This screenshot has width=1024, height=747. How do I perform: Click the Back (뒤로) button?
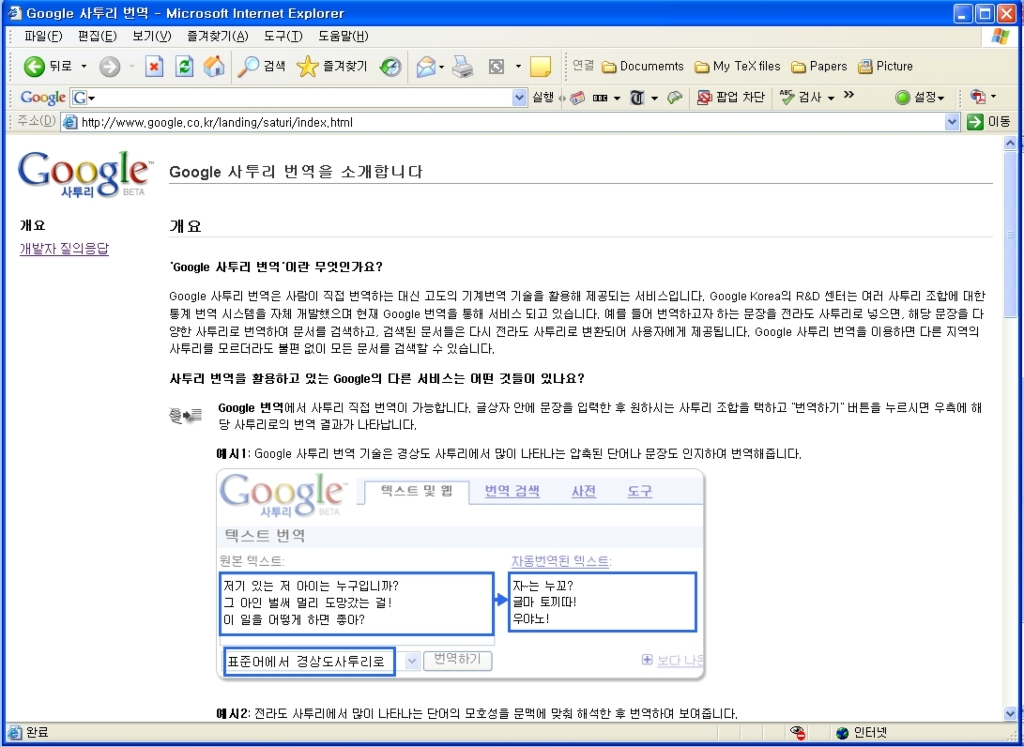[47, 66]
